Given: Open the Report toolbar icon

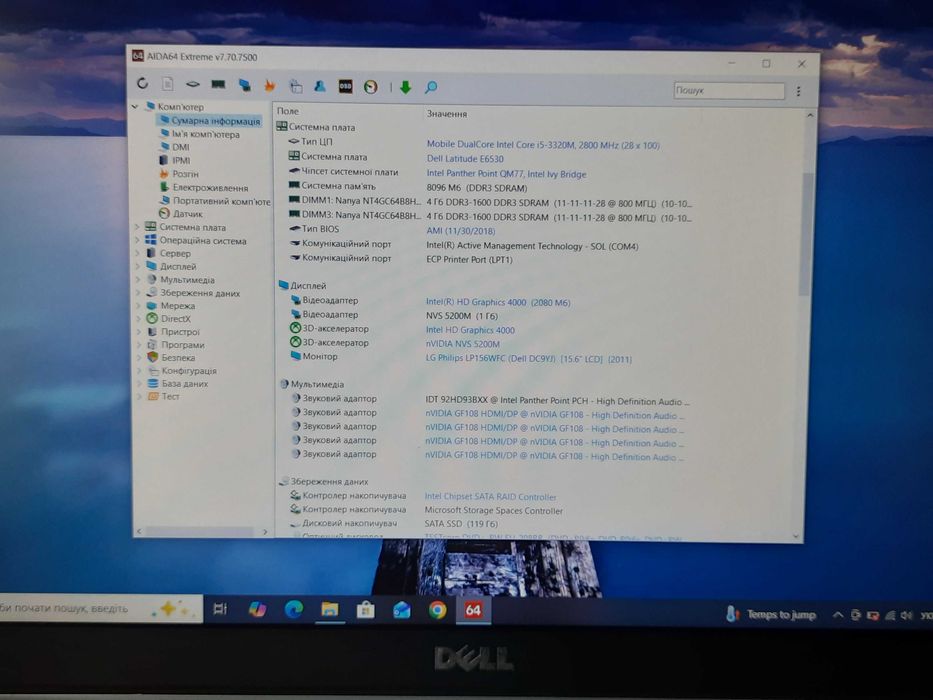Looking at the screenshot, I should pyautogui.click(x=168, y=84).
